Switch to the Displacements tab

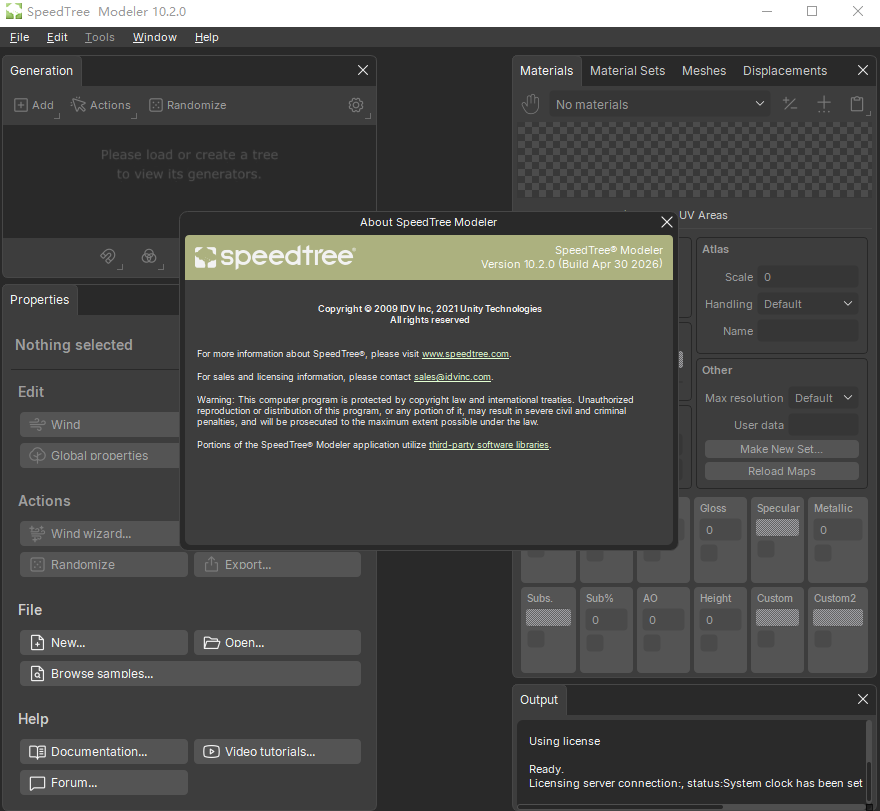(785, 71)
